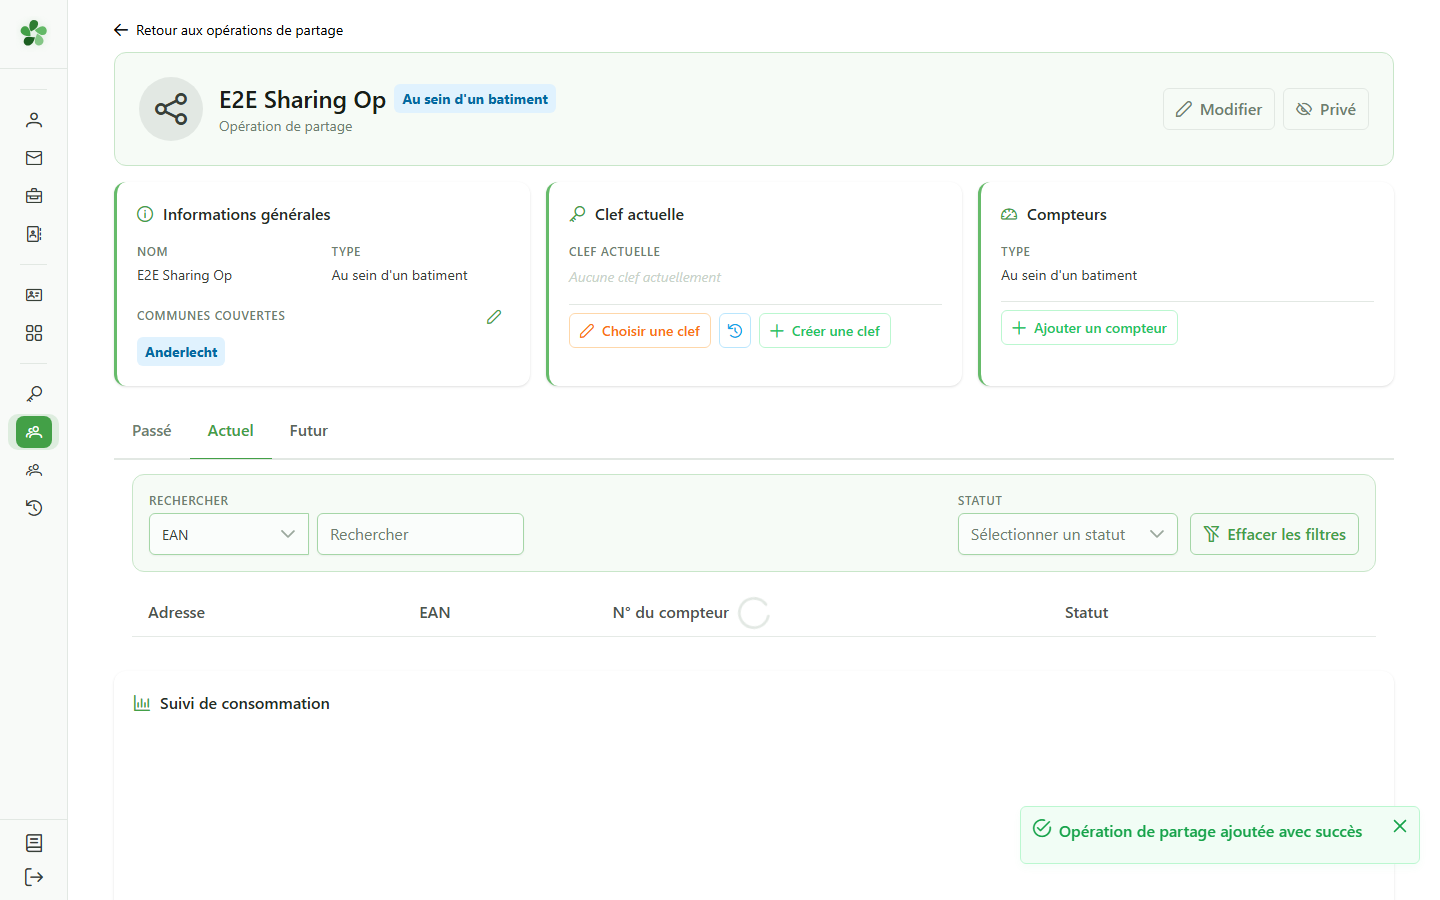Open the user profile sidebar icon
Viewport: 1440px width, 900px height.
point(34,120)
